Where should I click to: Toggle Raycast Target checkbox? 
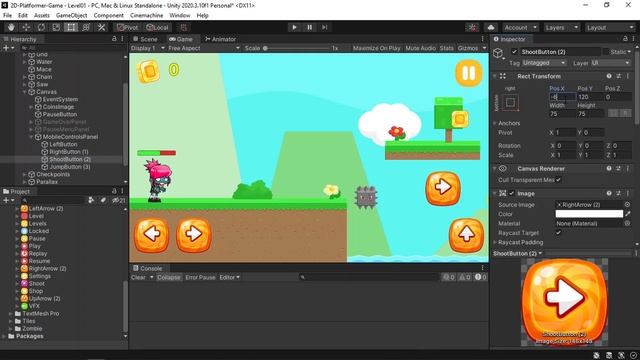point(558,233)
